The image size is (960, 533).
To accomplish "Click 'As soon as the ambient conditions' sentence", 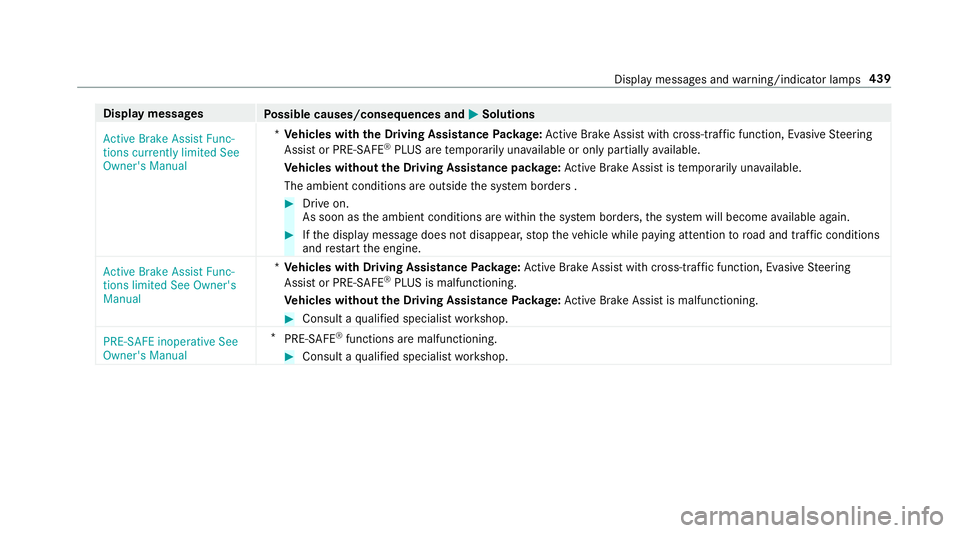I will pyautogui.click(x=576, y=217).
